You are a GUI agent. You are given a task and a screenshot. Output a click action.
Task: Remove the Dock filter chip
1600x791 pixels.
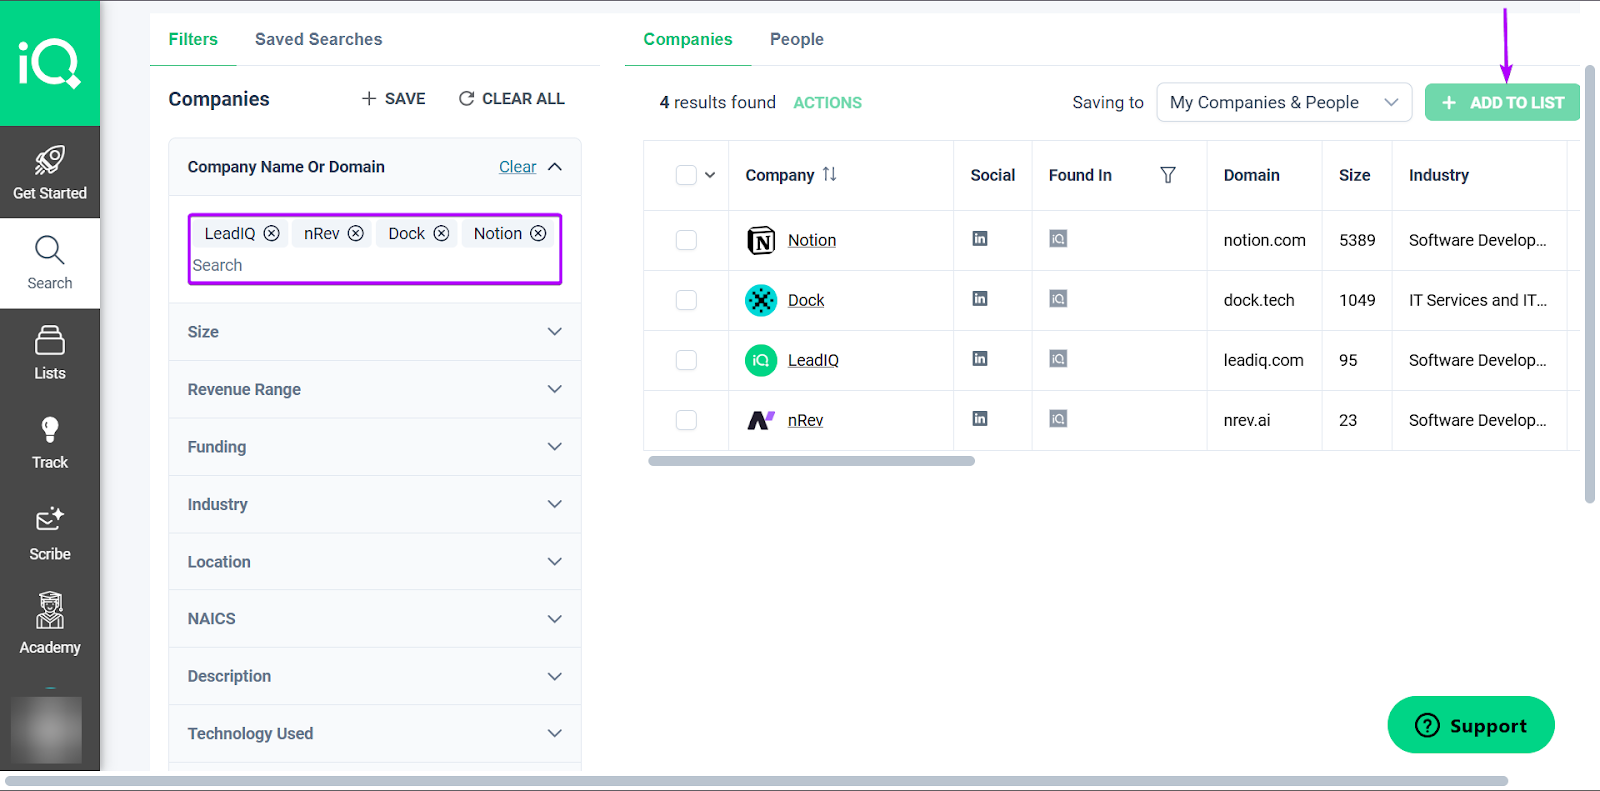441,233
